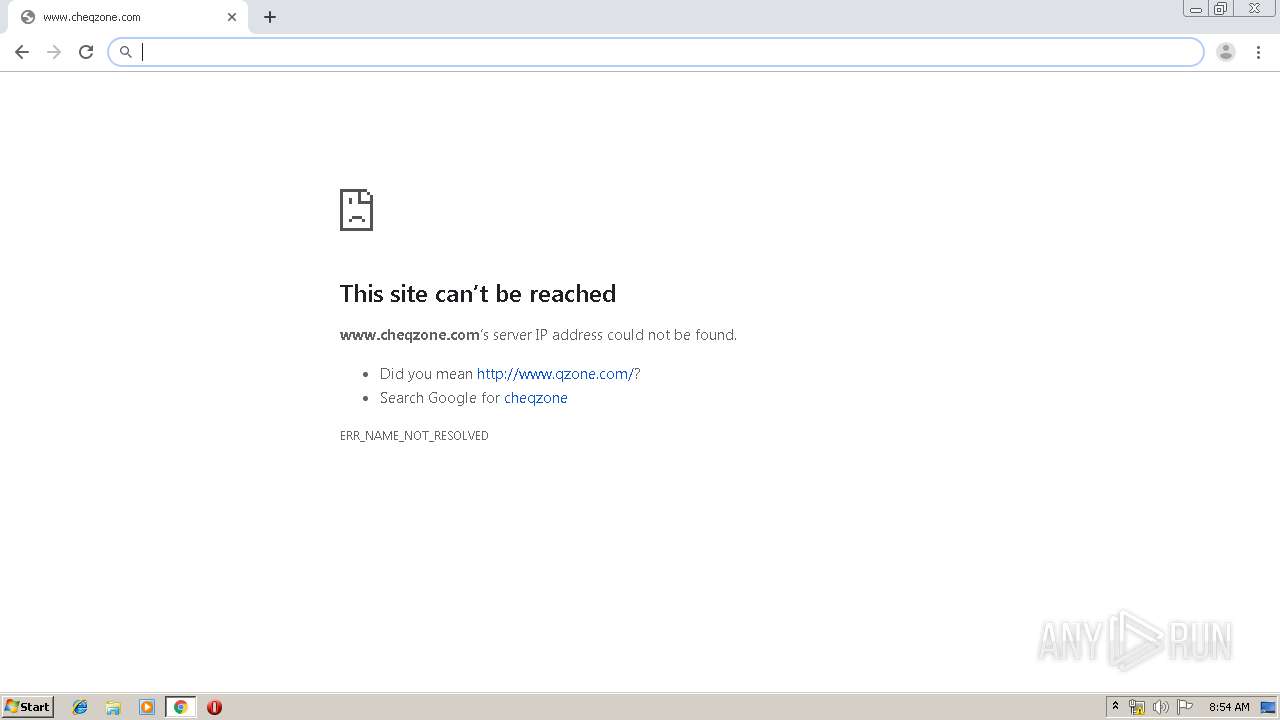Click the forward navigation arrow
The width and height of the screenshot is (1280, 720).
(x=54, y=52)
